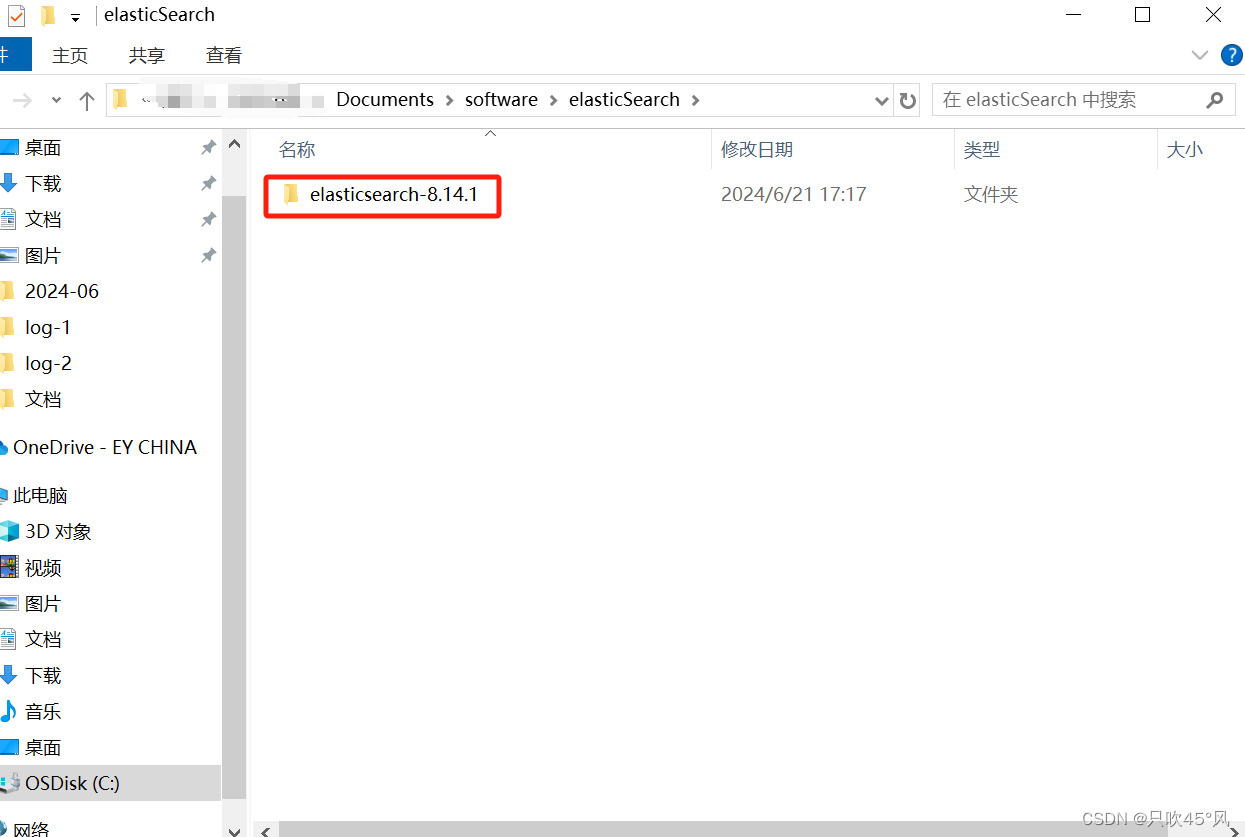Screen dimensions: 1245x837
Task: Click Documents in the address path
Action: (385, 100)
